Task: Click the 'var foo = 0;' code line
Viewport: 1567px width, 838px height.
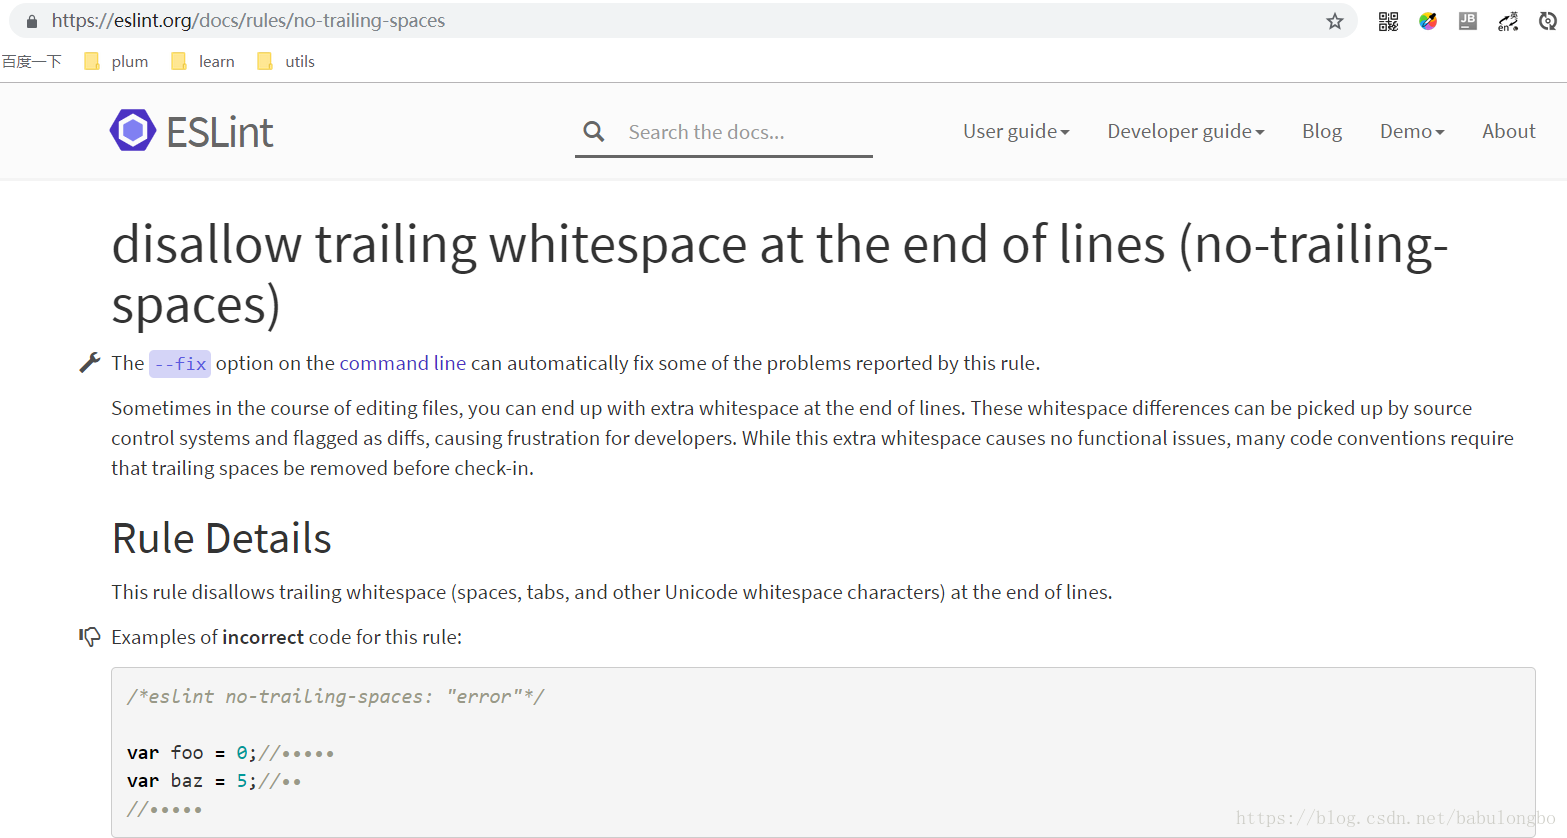Action: (x=230, y=753)
